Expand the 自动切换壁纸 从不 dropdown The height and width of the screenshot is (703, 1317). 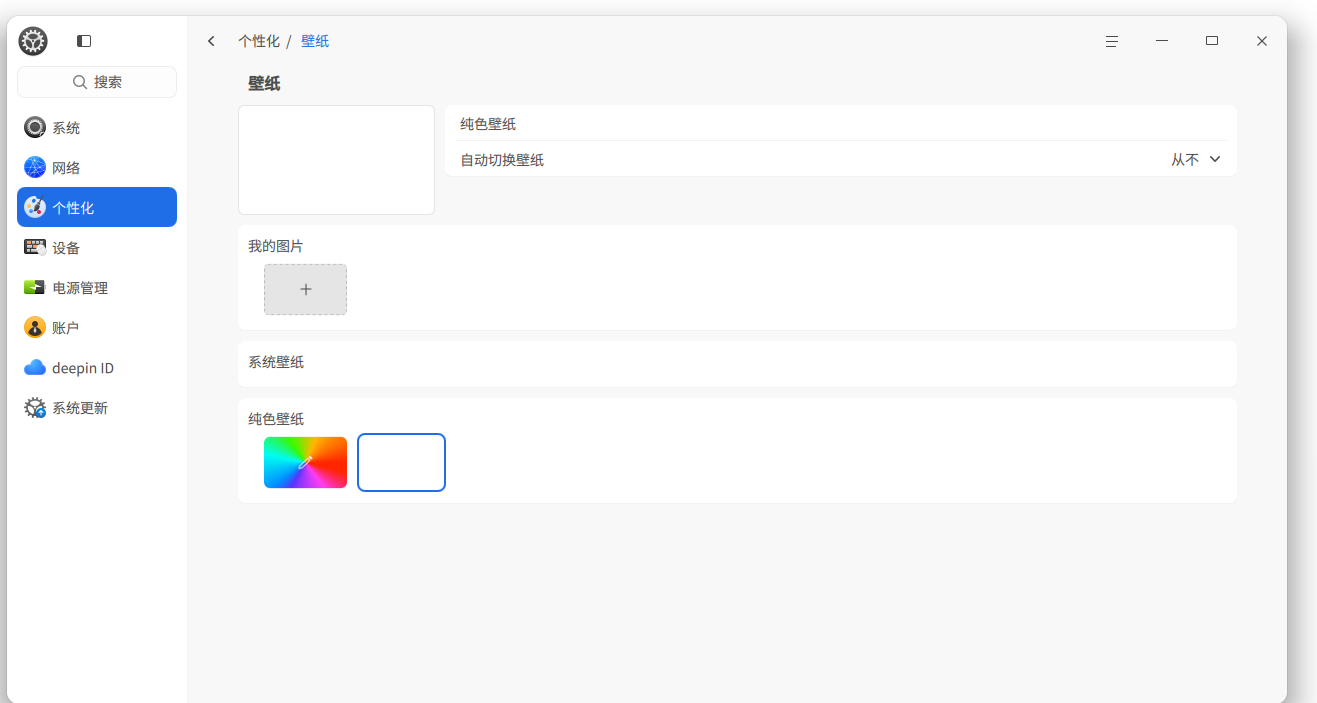(1196, 159)
